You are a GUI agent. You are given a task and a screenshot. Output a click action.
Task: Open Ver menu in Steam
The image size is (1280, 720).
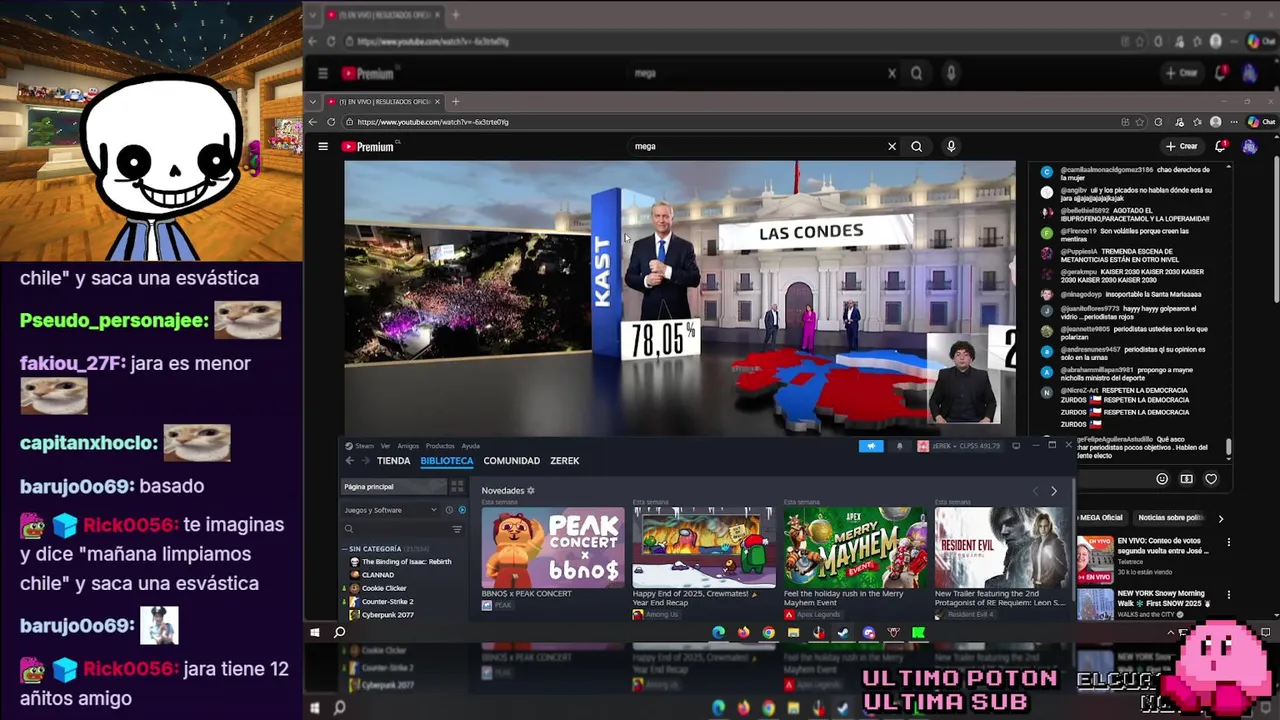pos(386,446)
